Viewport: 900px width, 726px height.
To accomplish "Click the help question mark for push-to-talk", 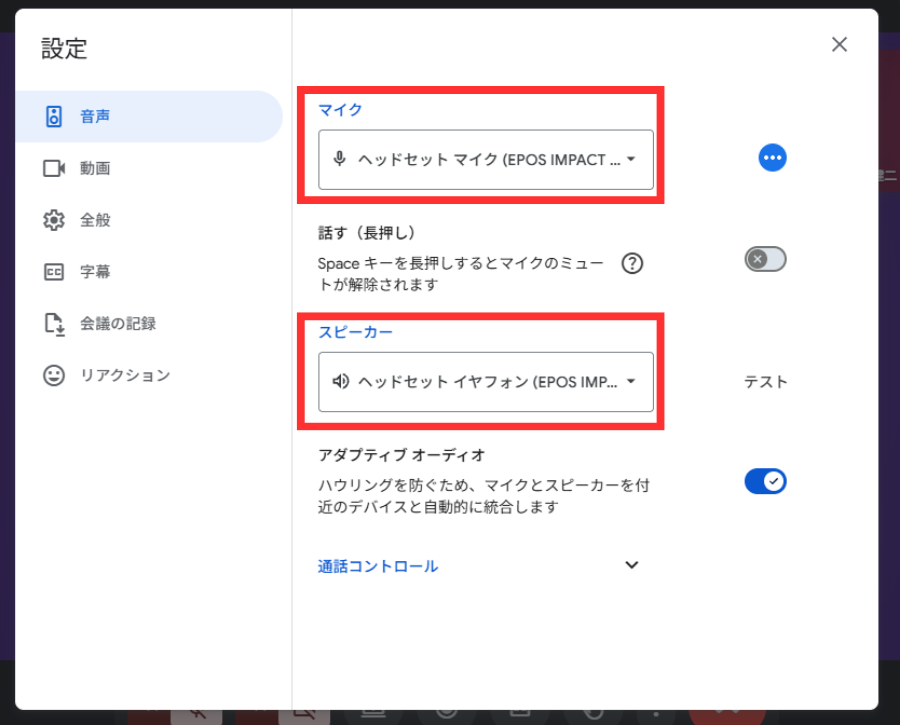I will (632, 263).
